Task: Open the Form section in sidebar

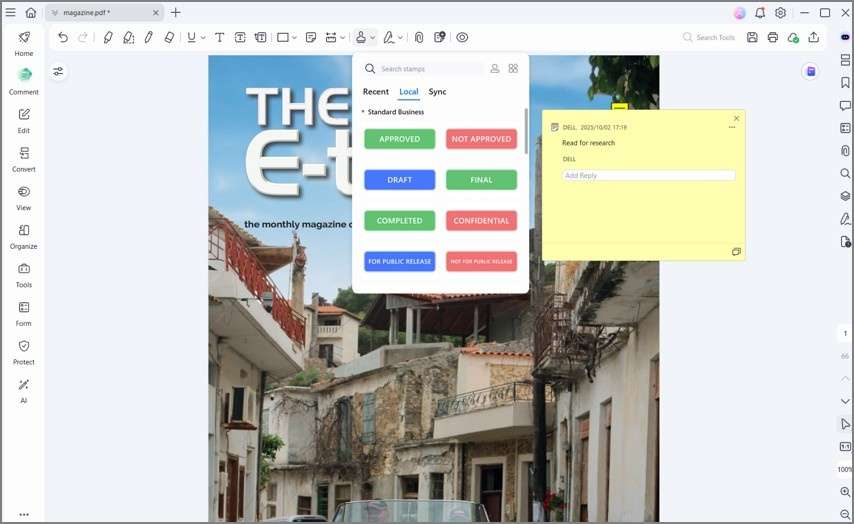Action: [24, 314]
